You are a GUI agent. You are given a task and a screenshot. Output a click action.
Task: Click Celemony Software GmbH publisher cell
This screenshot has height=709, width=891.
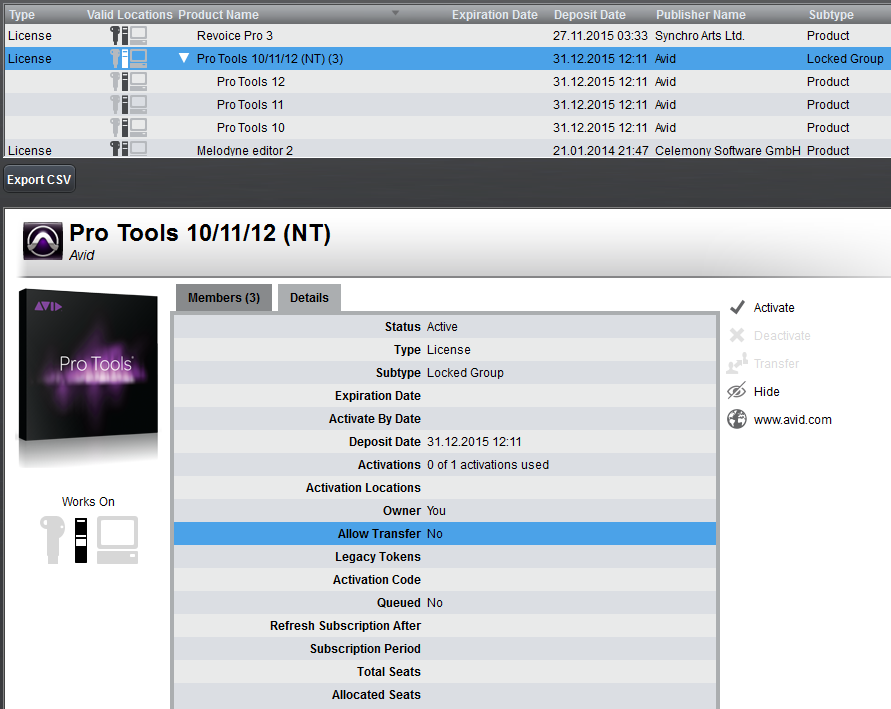[x=727, y=151]
